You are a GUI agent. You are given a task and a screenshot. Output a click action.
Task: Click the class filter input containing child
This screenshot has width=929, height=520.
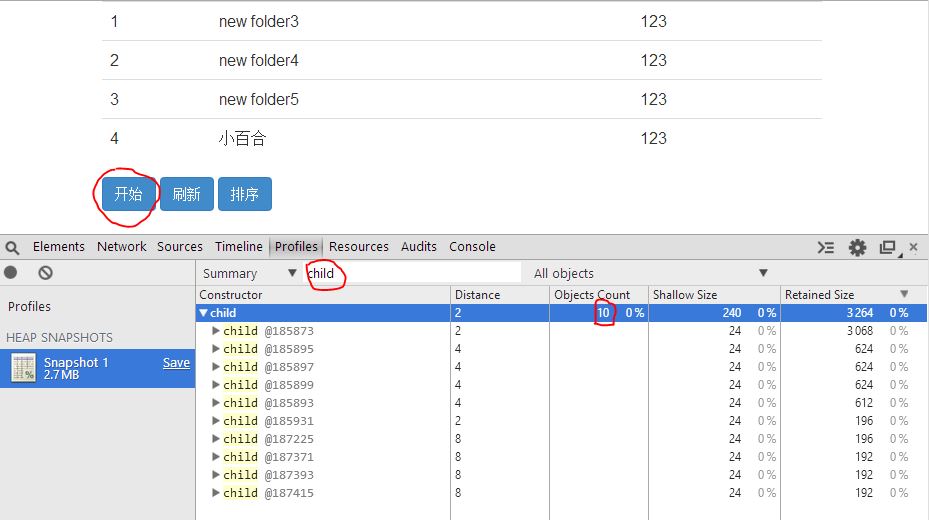(412, 273)
